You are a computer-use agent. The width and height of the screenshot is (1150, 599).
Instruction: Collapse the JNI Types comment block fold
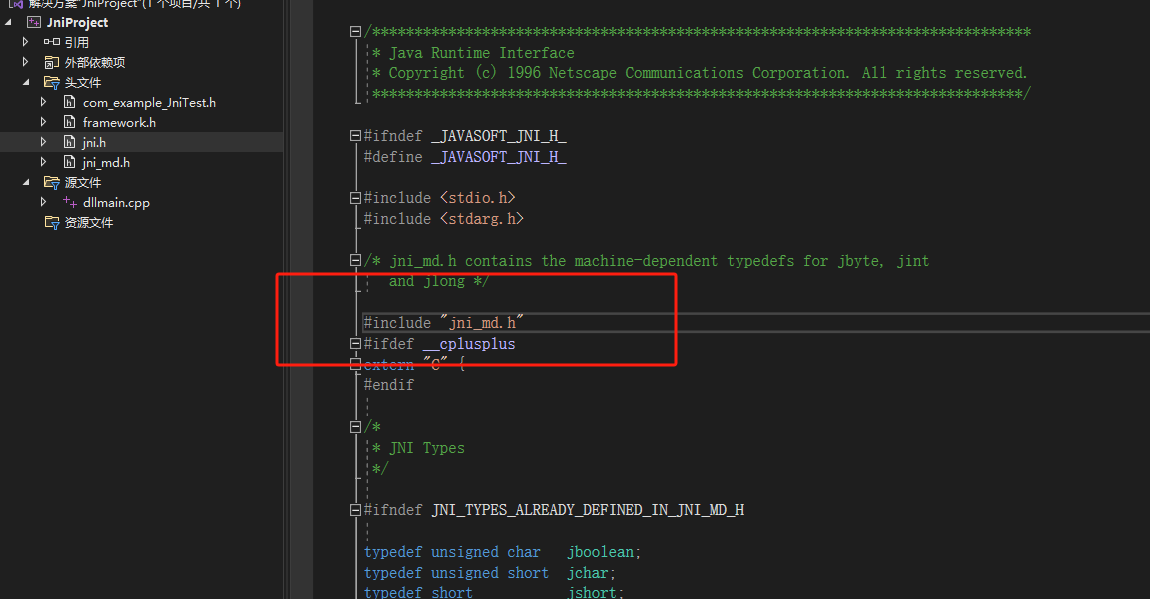[355, 426]
